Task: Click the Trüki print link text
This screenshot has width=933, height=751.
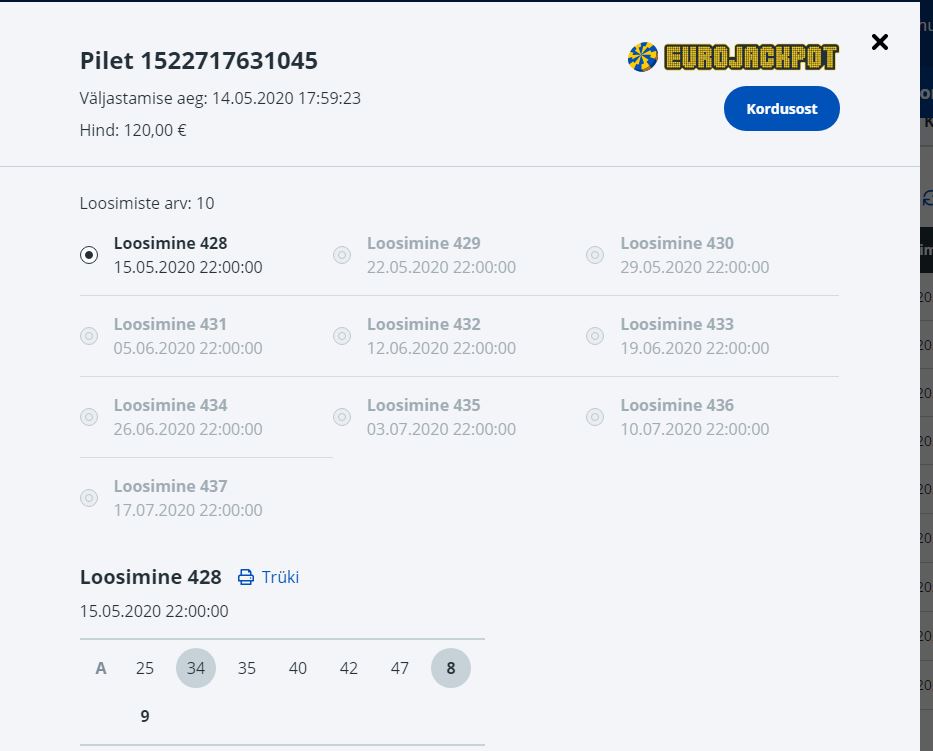Action: point(280,577)
